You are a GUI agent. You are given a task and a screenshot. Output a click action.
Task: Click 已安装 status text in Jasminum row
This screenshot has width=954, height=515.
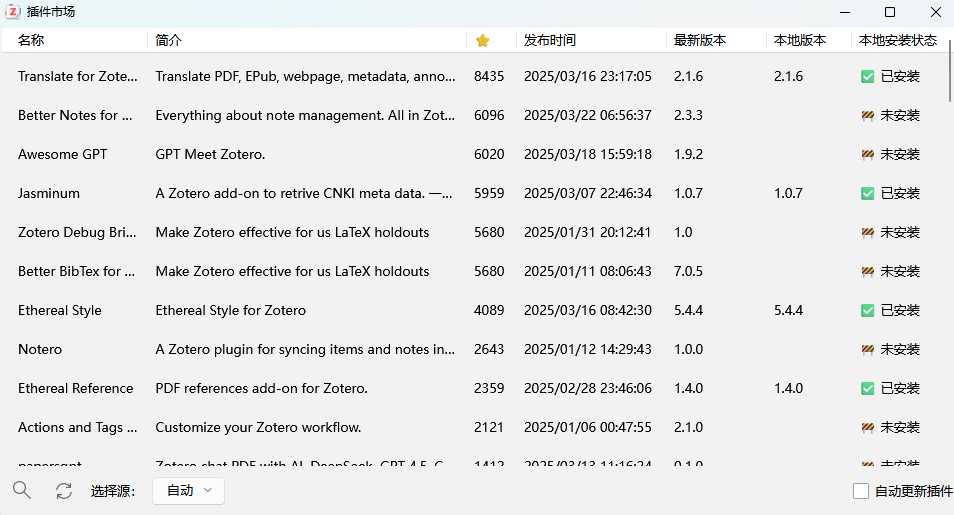click(x=900, y=193)
